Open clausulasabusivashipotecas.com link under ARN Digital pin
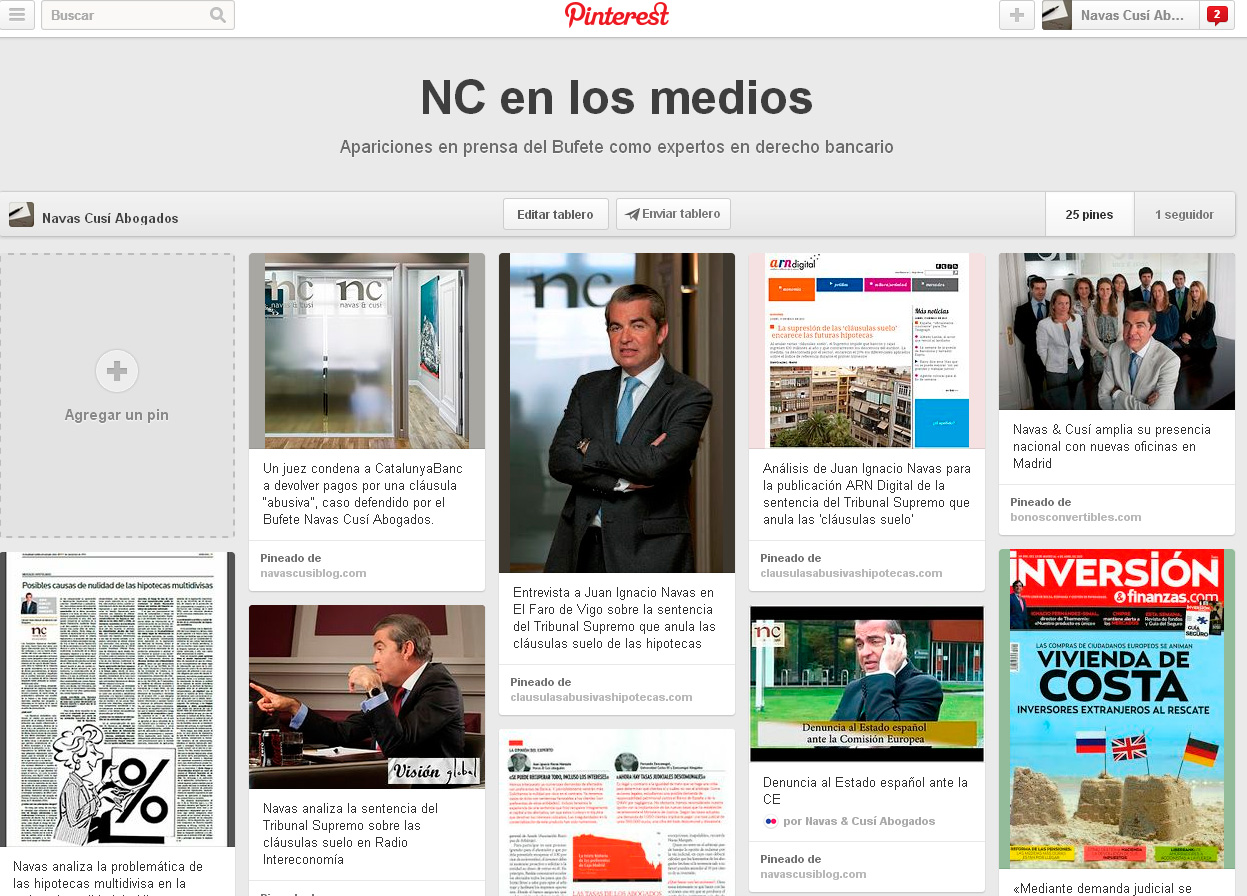 click(x=851, y=574)
